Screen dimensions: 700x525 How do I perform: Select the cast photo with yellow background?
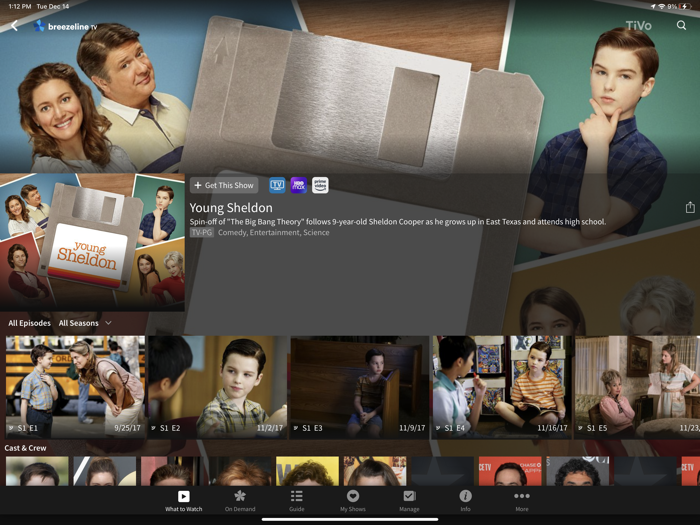point(307,471)
